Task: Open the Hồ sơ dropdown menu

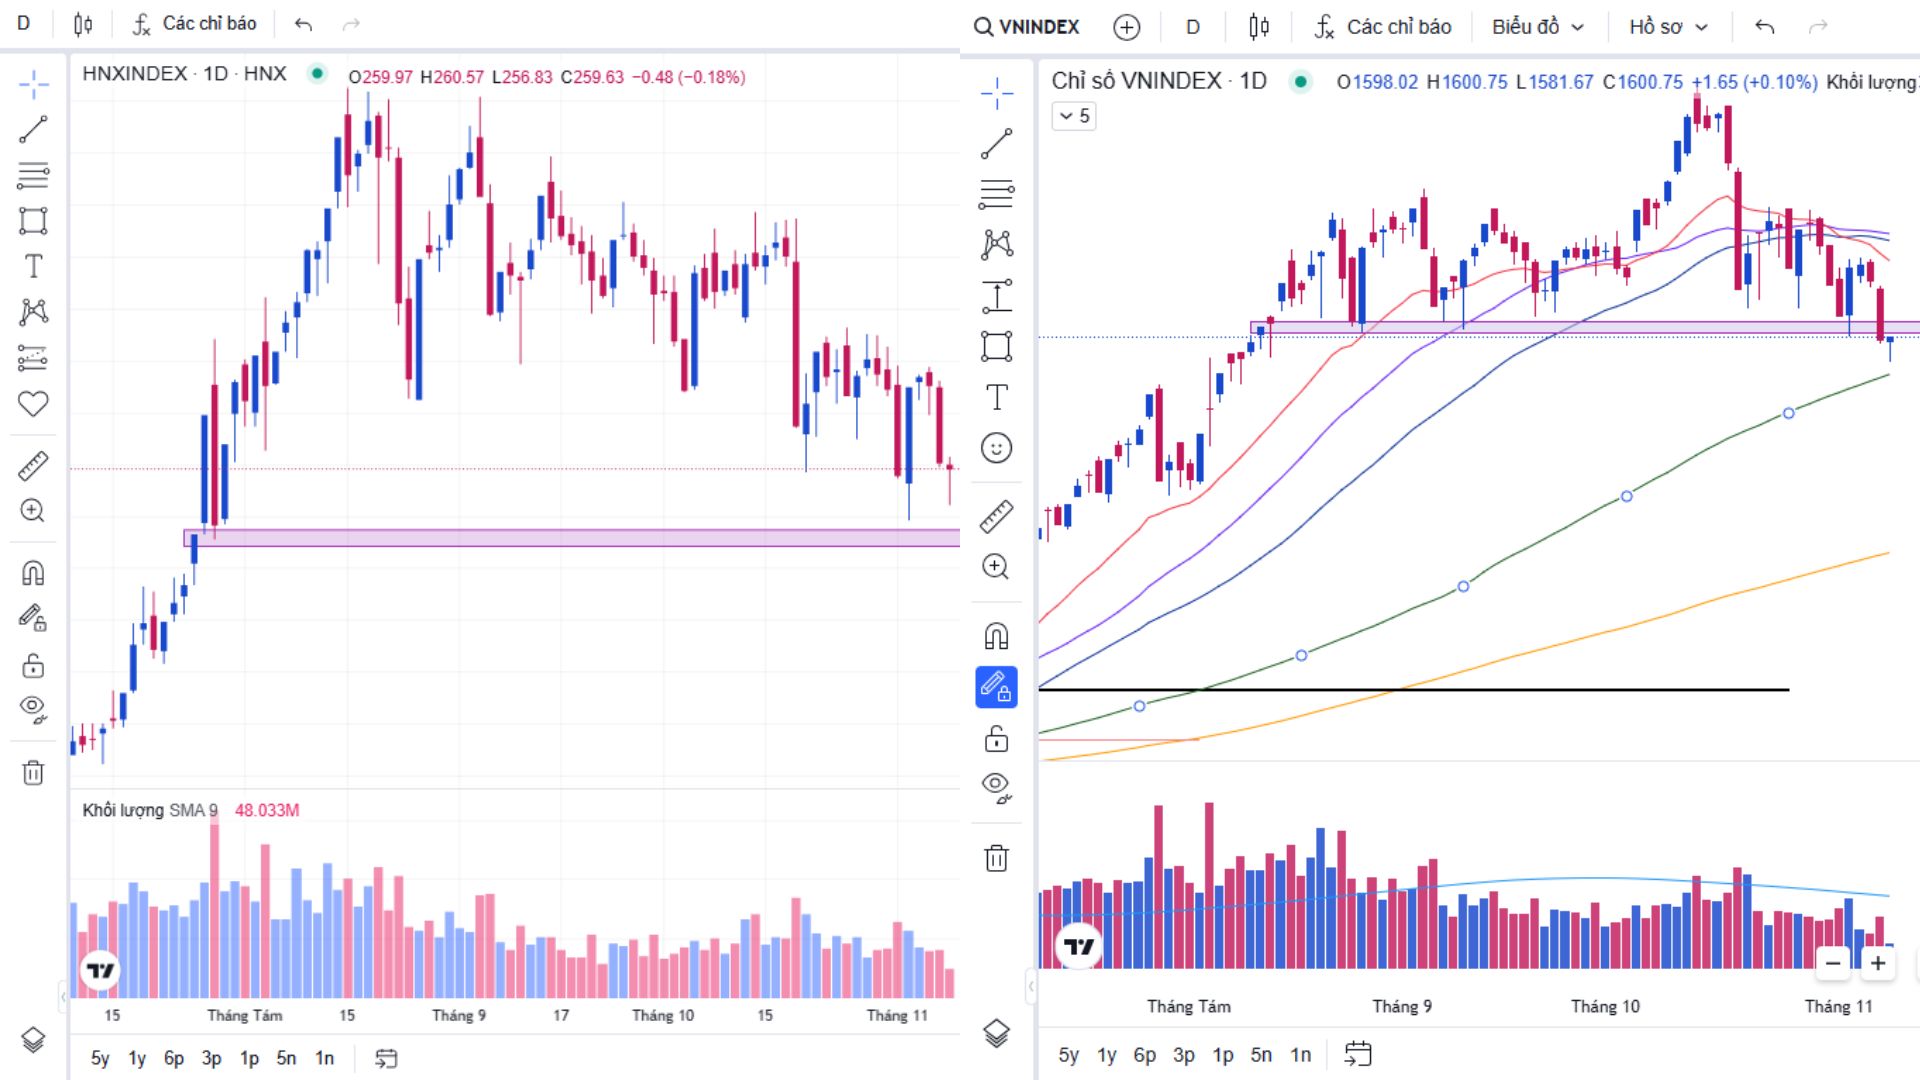Action: (x=1667, y=27)
